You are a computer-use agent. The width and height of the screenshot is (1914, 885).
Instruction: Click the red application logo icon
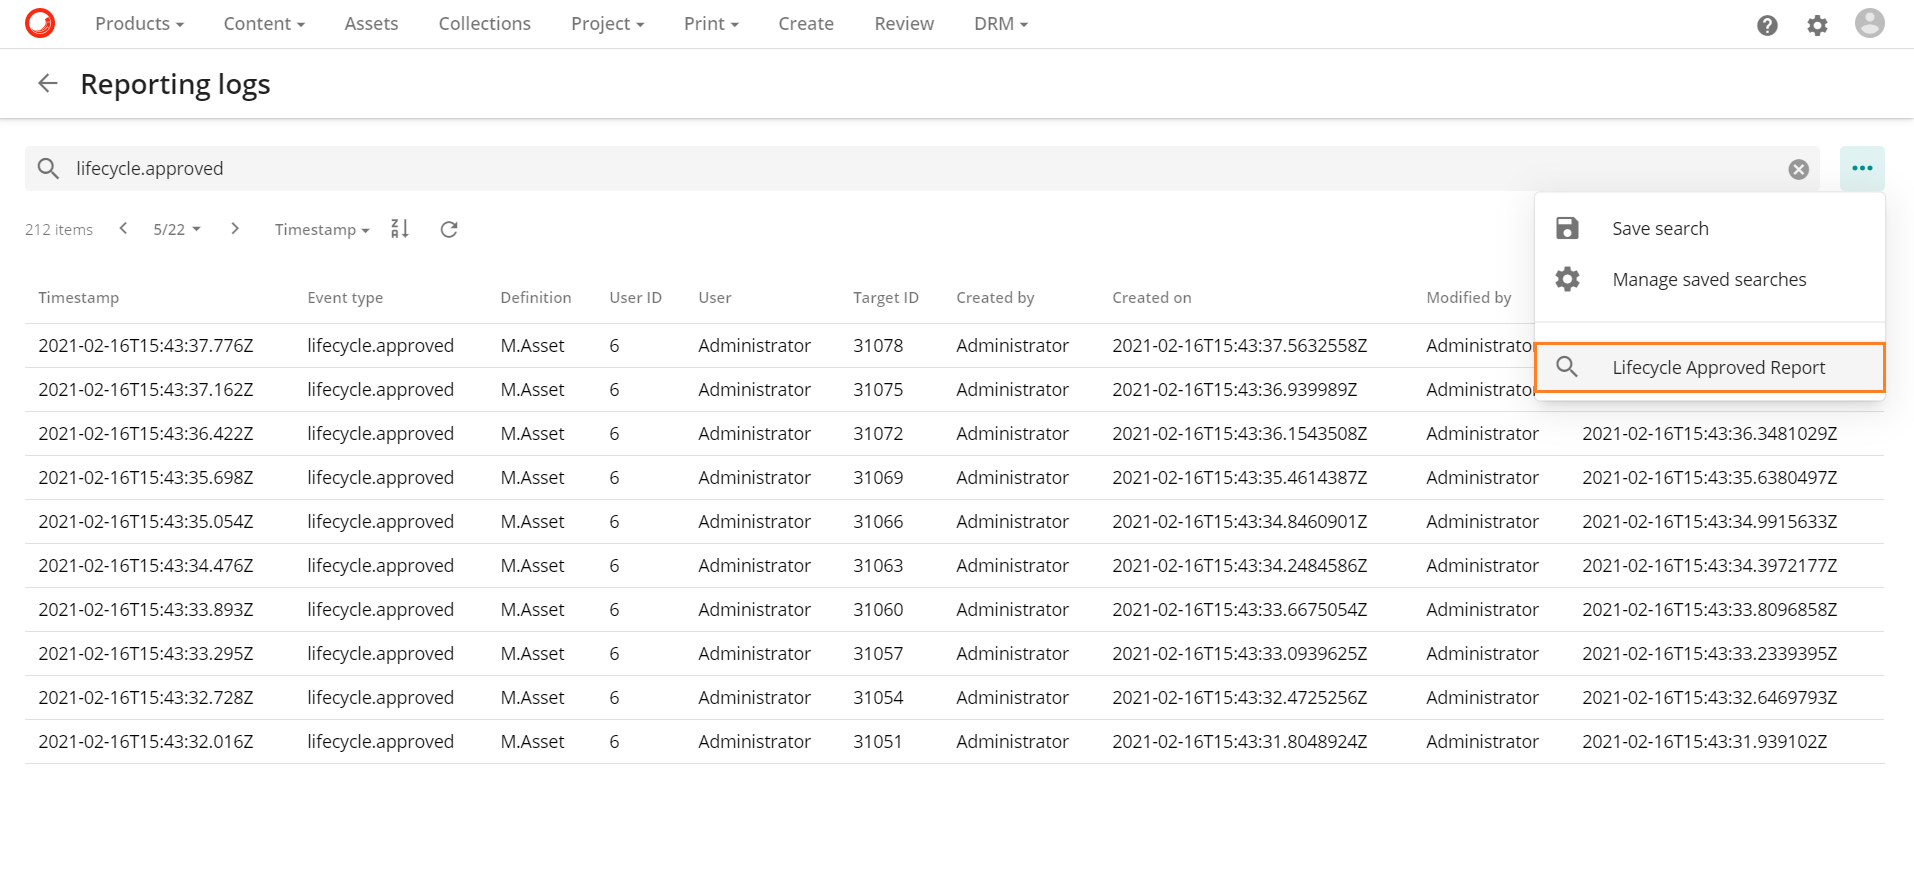click(x=40, y=23)
